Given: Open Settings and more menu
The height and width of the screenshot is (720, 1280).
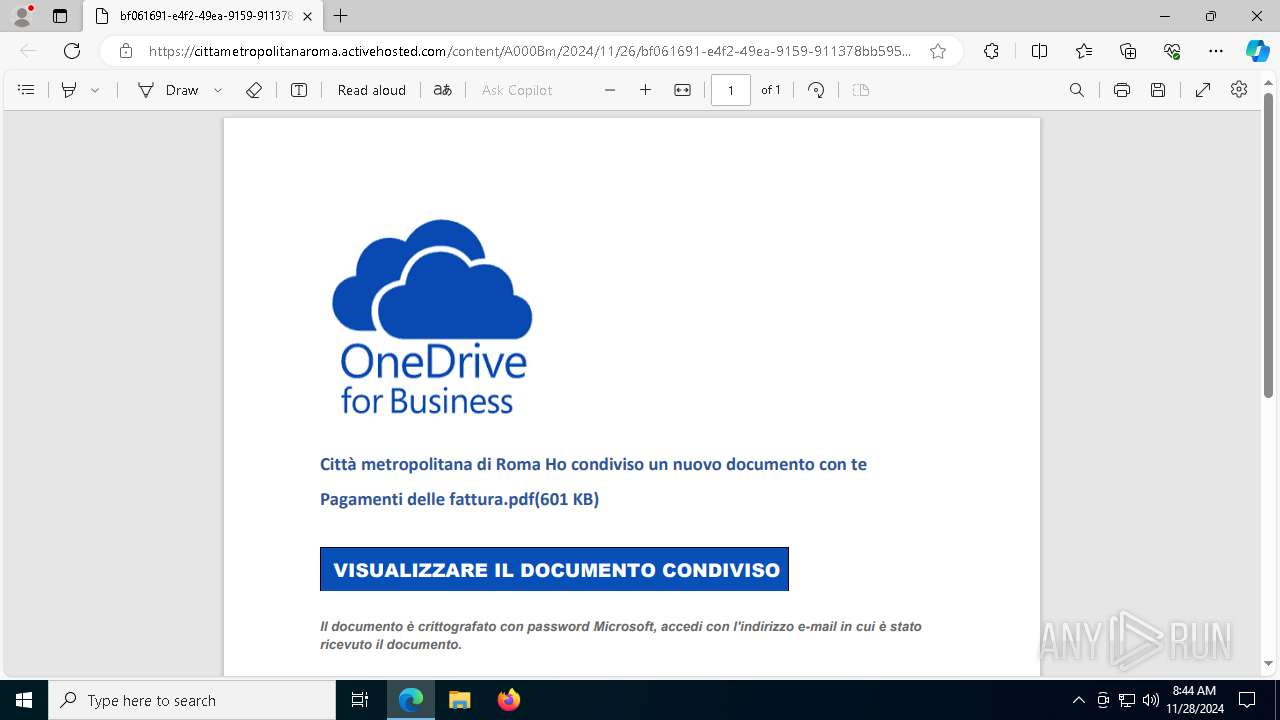Looking at the screenshot, I should point(1216,51).
